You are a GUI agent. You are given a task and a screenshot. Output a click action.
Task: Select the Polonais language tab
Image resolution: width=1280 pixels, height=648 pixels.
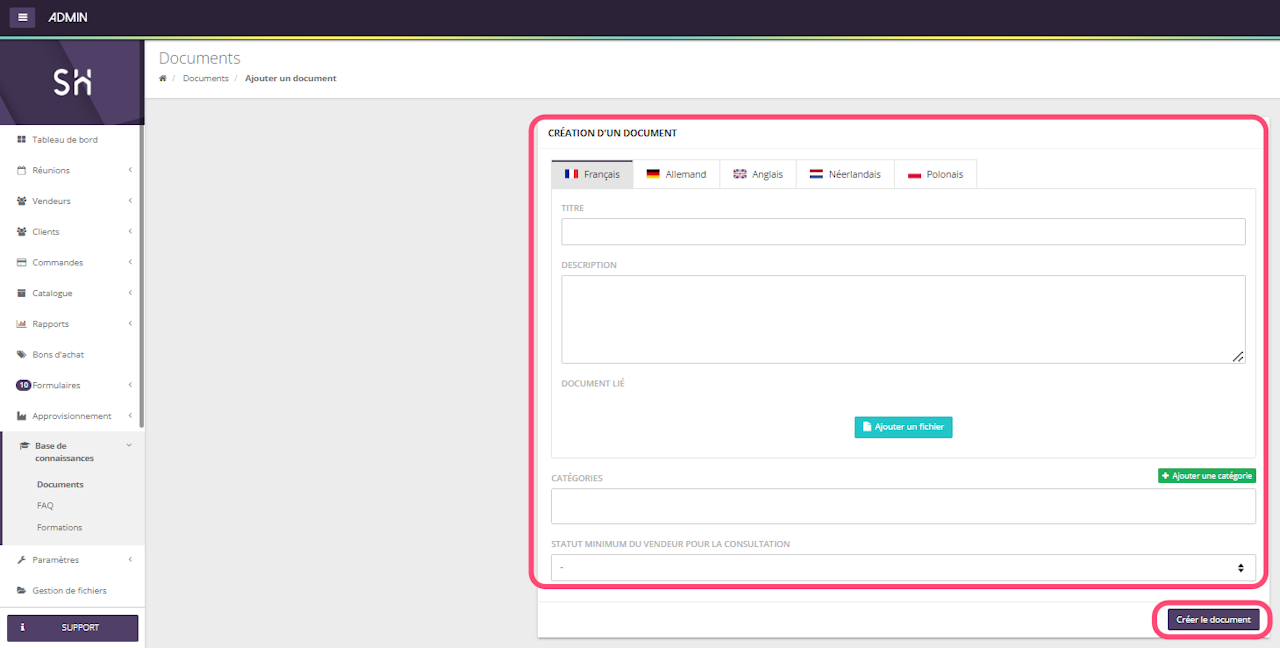click(x=935, y=174)
